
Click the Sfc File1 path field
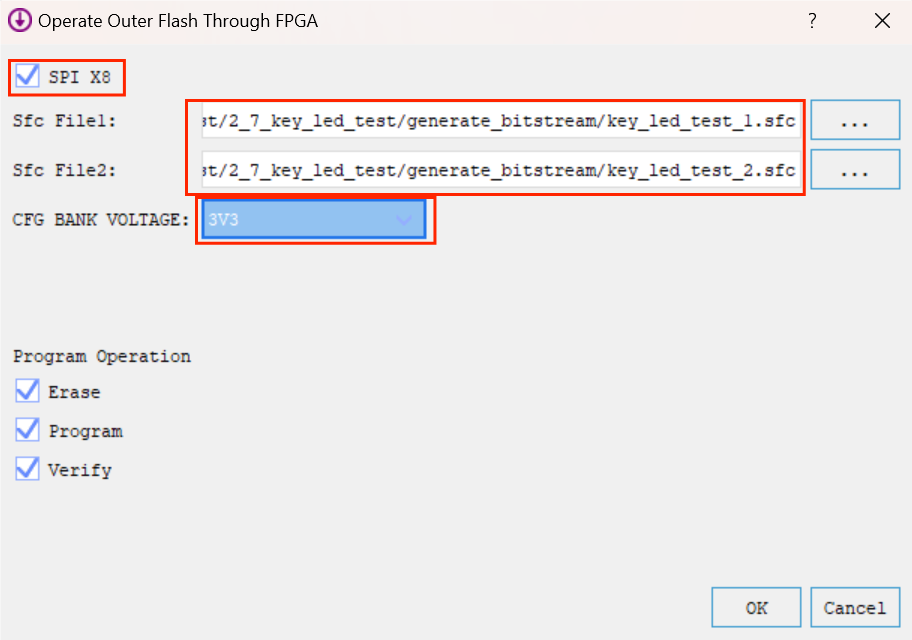coord(500,121)
